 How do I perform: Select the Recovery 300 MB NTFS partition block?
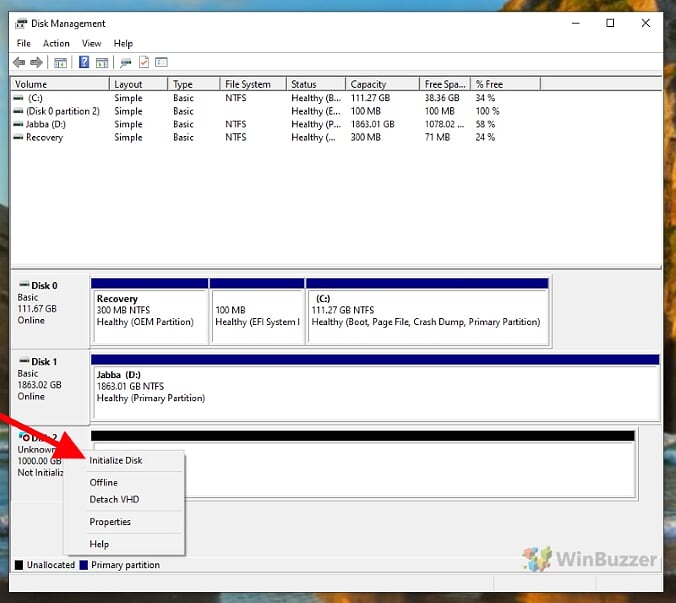[x=150, y=312]
